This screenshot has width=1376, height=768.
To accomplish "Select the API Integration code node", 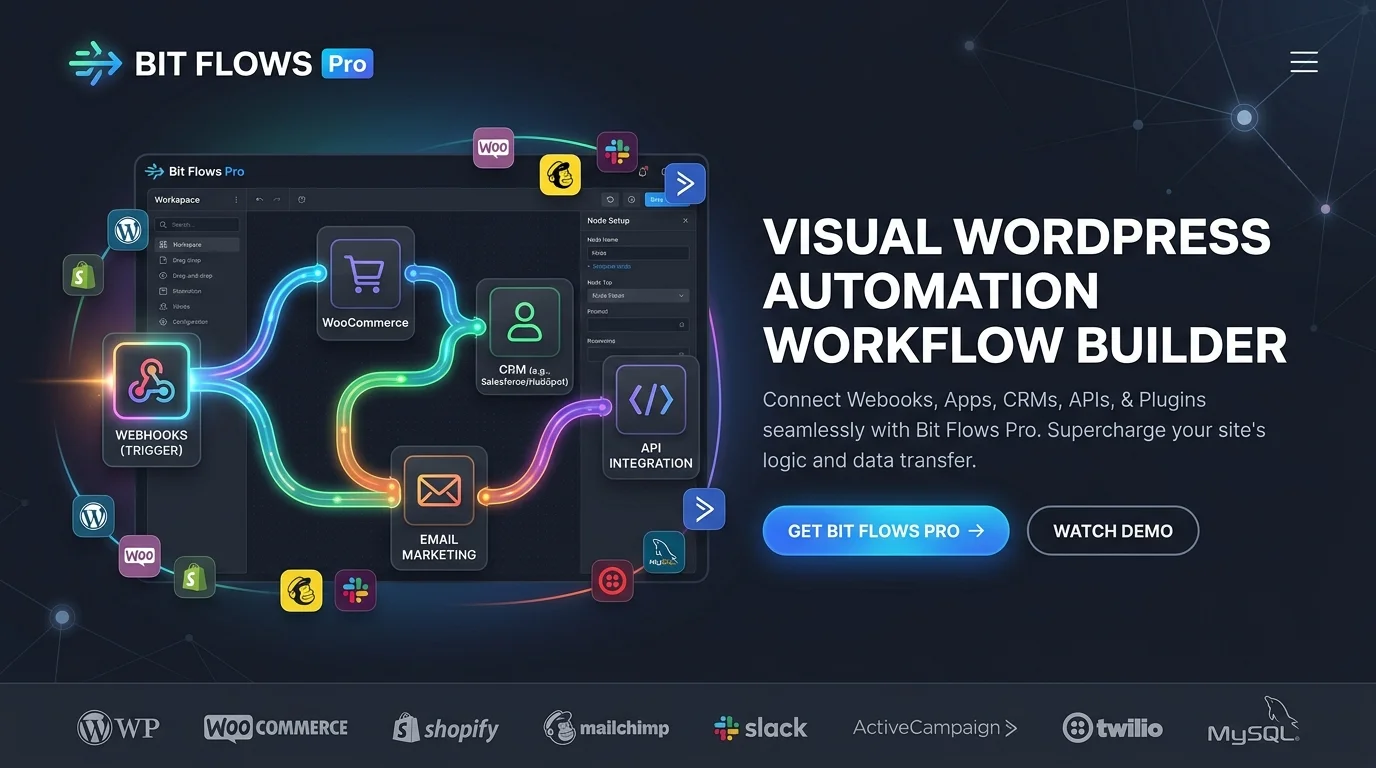I will point(651,418).
